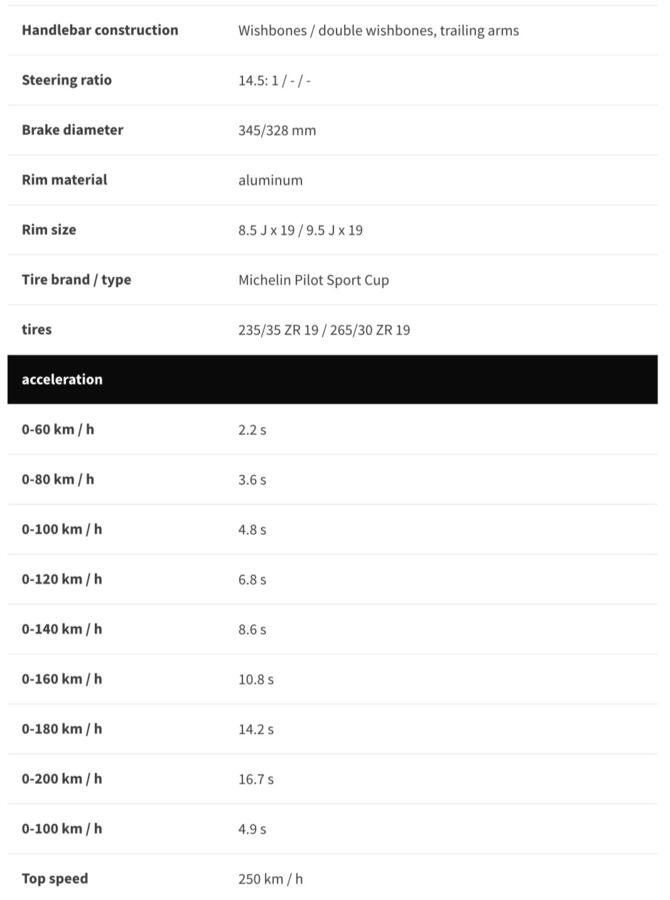Click the Rim material label
670x900 pixels.
[65, 180]
